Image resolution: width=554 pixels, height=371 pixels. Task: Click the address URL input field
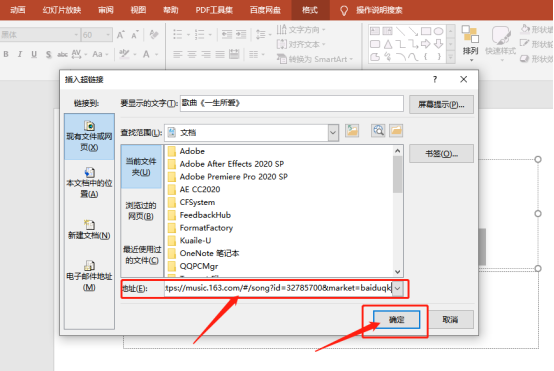[278, 288]
